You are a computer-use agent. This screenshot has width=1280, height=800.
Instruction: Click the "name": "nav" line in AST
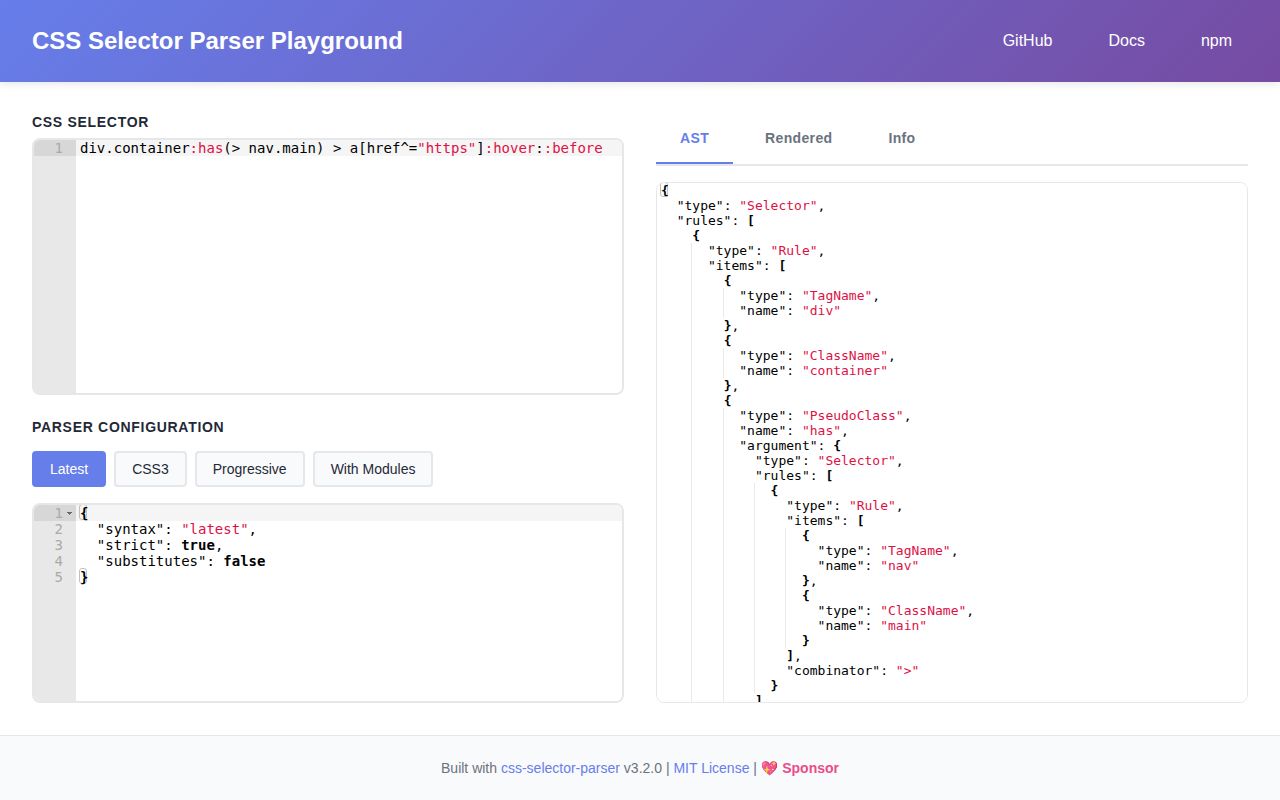click(x=868, y=566)
